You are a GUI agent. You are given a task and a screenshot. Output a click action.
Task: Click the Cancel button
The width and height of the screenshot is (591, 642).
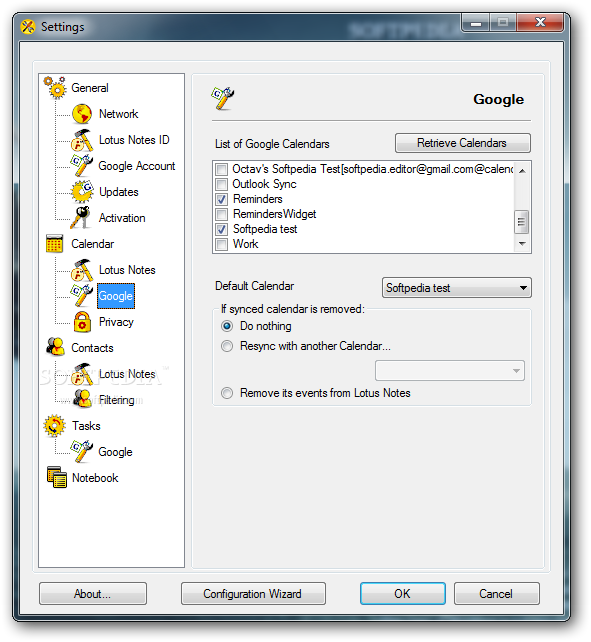pyautogui.click(x=496, y=594)
